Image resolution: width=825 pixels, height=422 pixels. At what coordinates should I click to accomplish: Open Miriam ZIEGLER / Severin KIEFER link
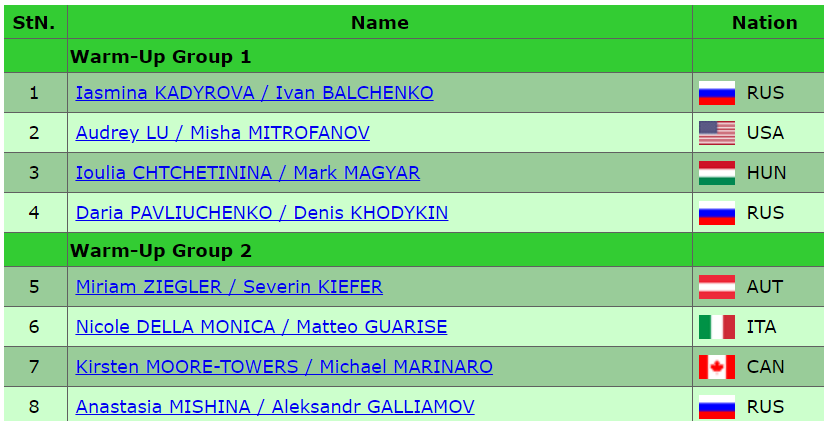coord(229,287)
